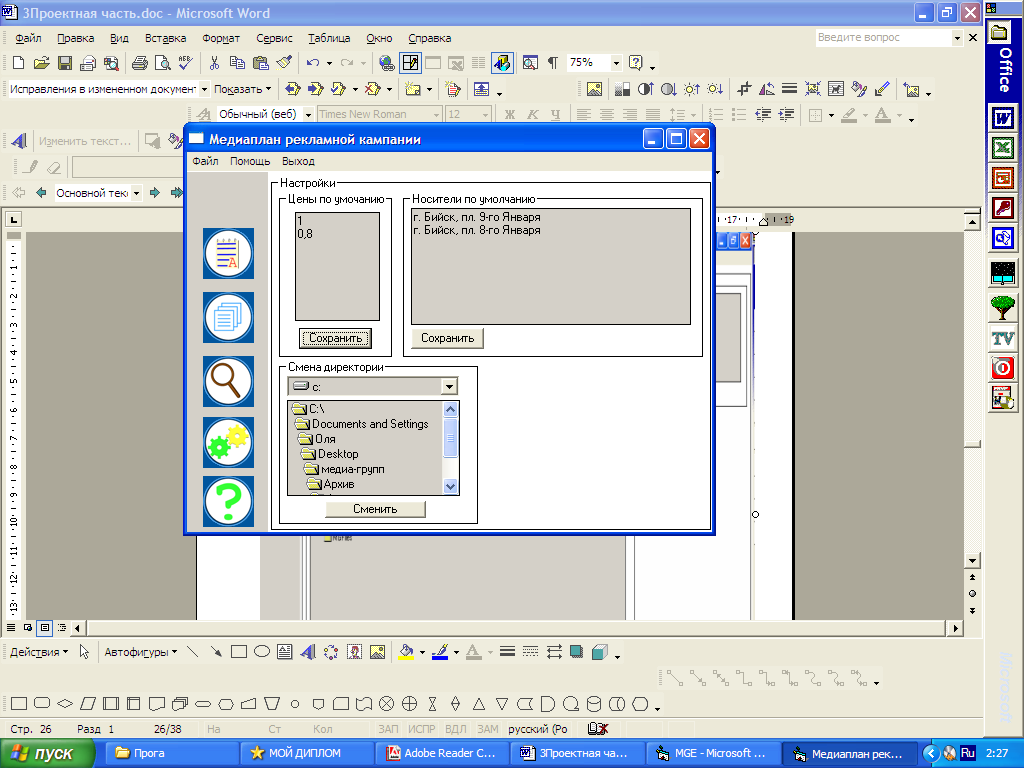Click the green question mark help icon
The image size is (1024, 768).
pos(228,501)
